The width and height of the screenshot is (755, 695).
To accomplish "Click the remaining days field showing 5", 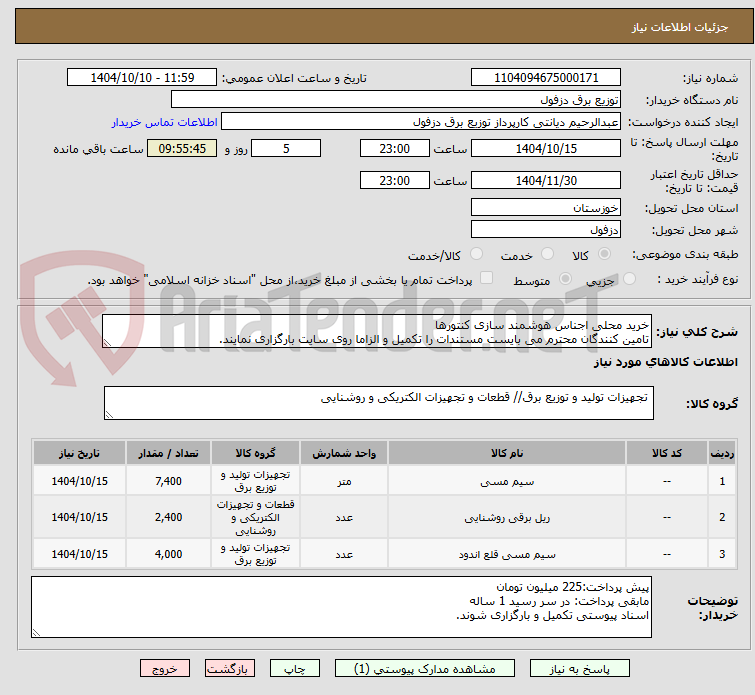I will (286, 148).
